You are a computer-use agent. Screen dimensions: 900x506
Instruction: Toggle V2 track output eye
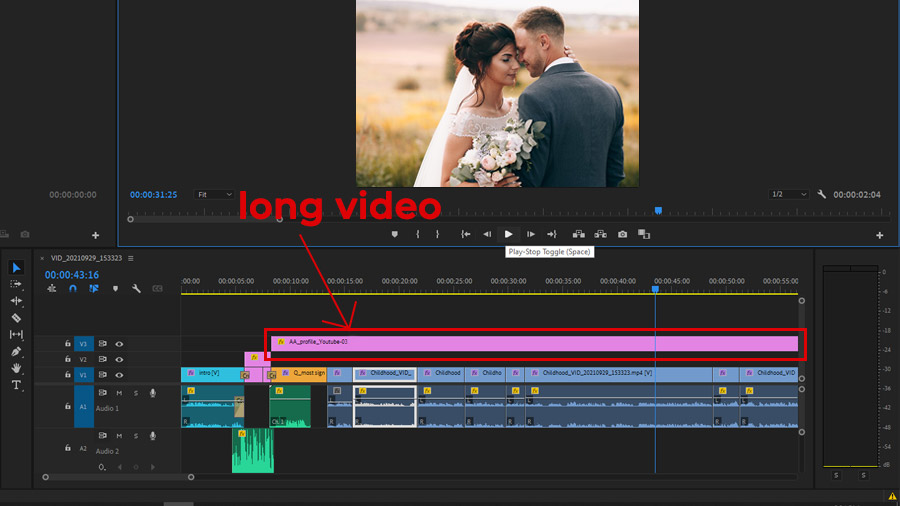[119, 360]
